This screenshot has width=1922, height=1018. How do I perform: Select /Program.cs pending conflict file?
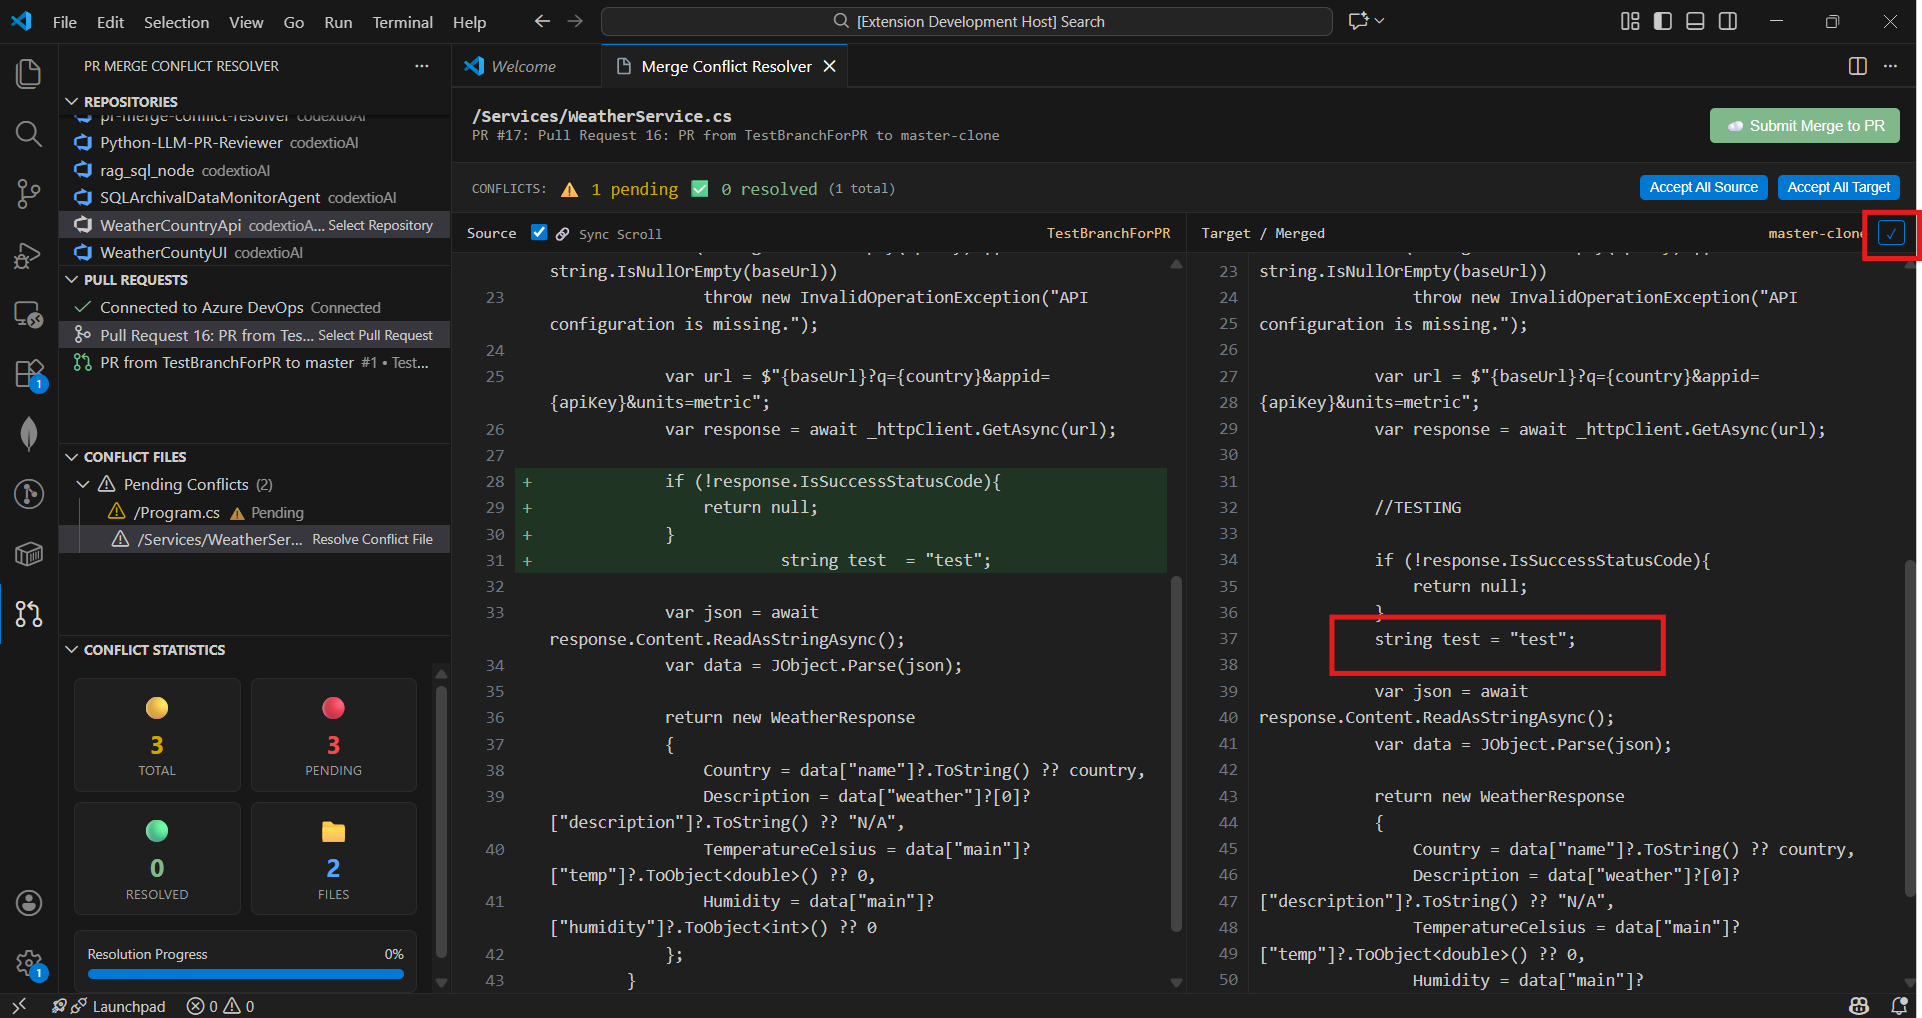click(x=255, y=512)
